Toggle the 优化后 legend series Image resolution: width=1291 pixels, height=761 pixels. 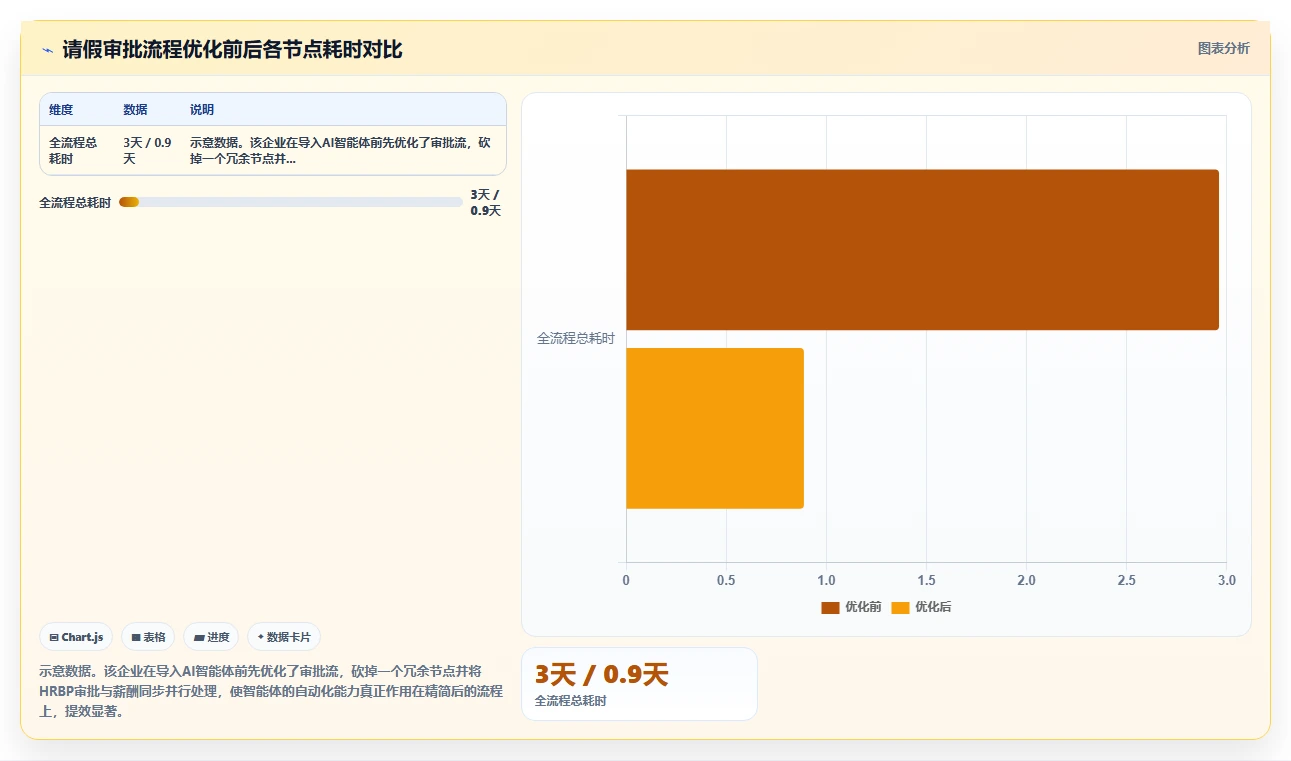[x=922, y=607]
